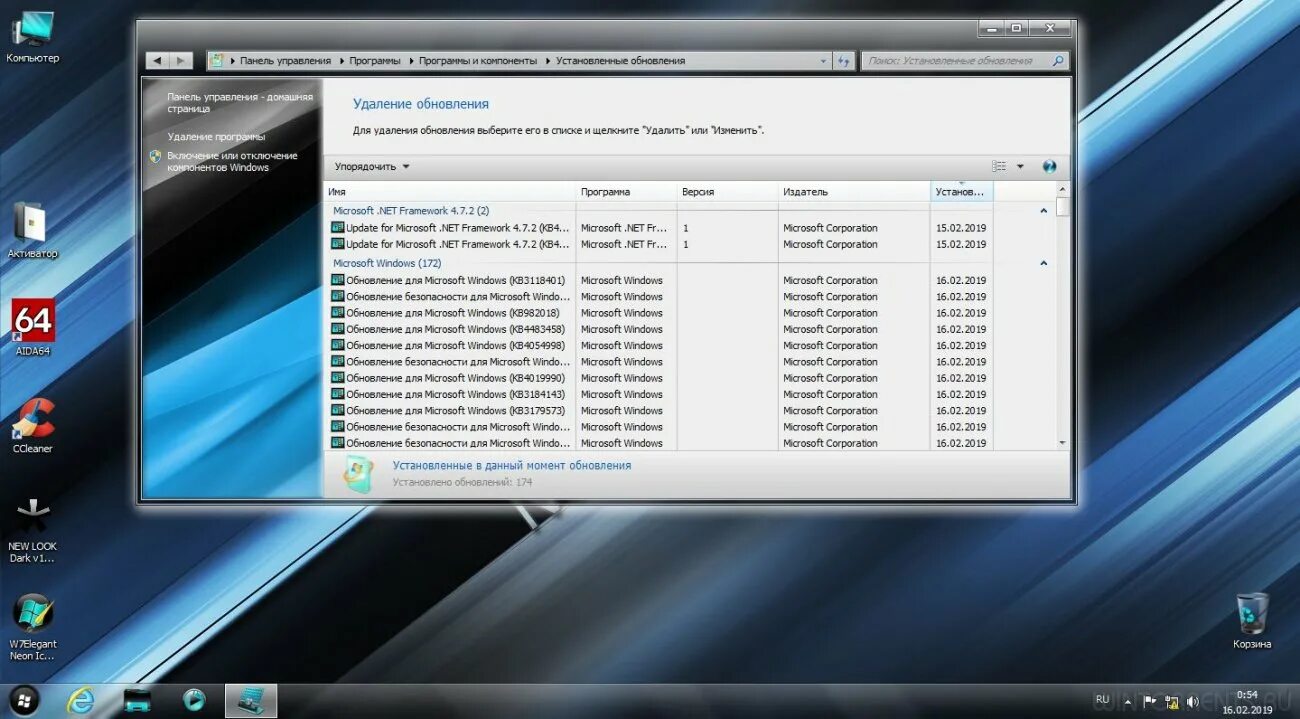Select update row KB4019990
Screen dimensions: 1300x719
660,378
